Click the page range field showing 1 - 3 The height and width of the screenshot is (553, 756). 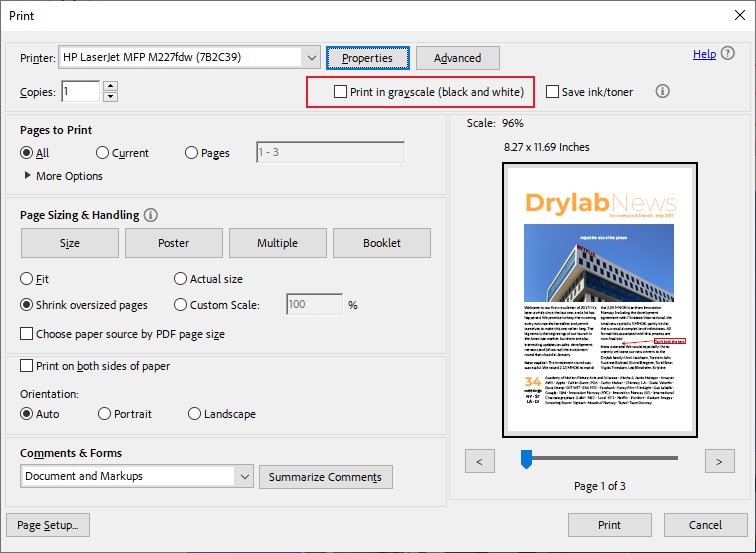point(331,152)
